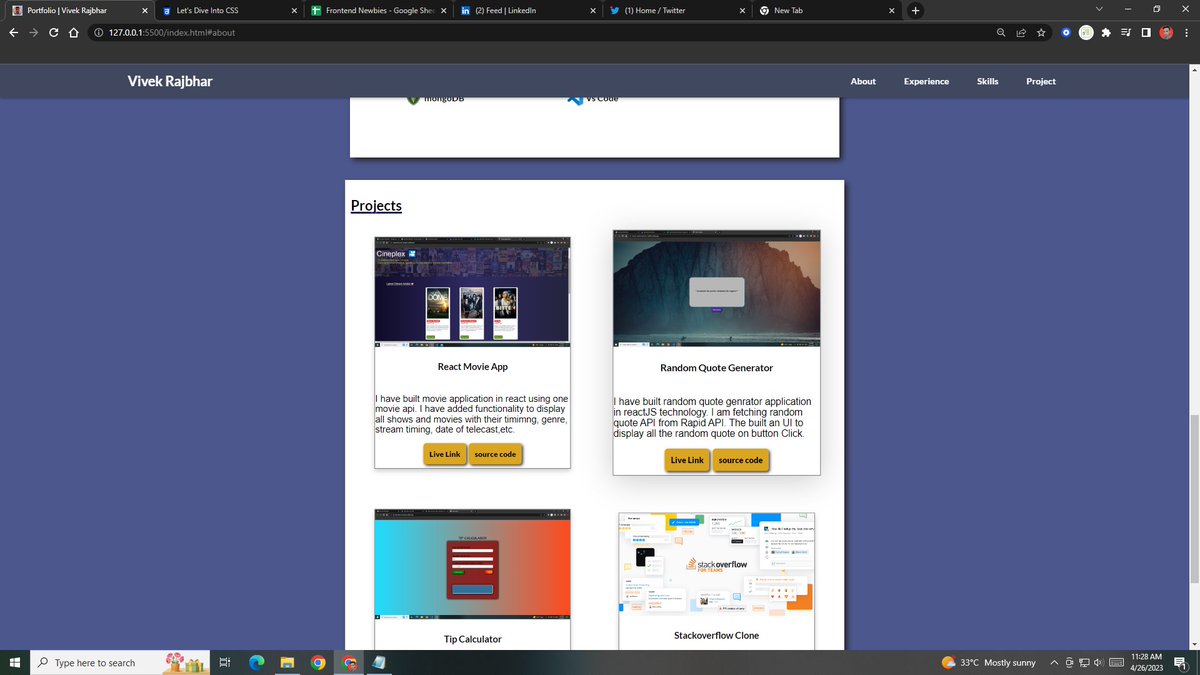Viewport: 1200px width, 675px height.
Task: Navigate to Project in the navbar
Action: coord(1041,81)
